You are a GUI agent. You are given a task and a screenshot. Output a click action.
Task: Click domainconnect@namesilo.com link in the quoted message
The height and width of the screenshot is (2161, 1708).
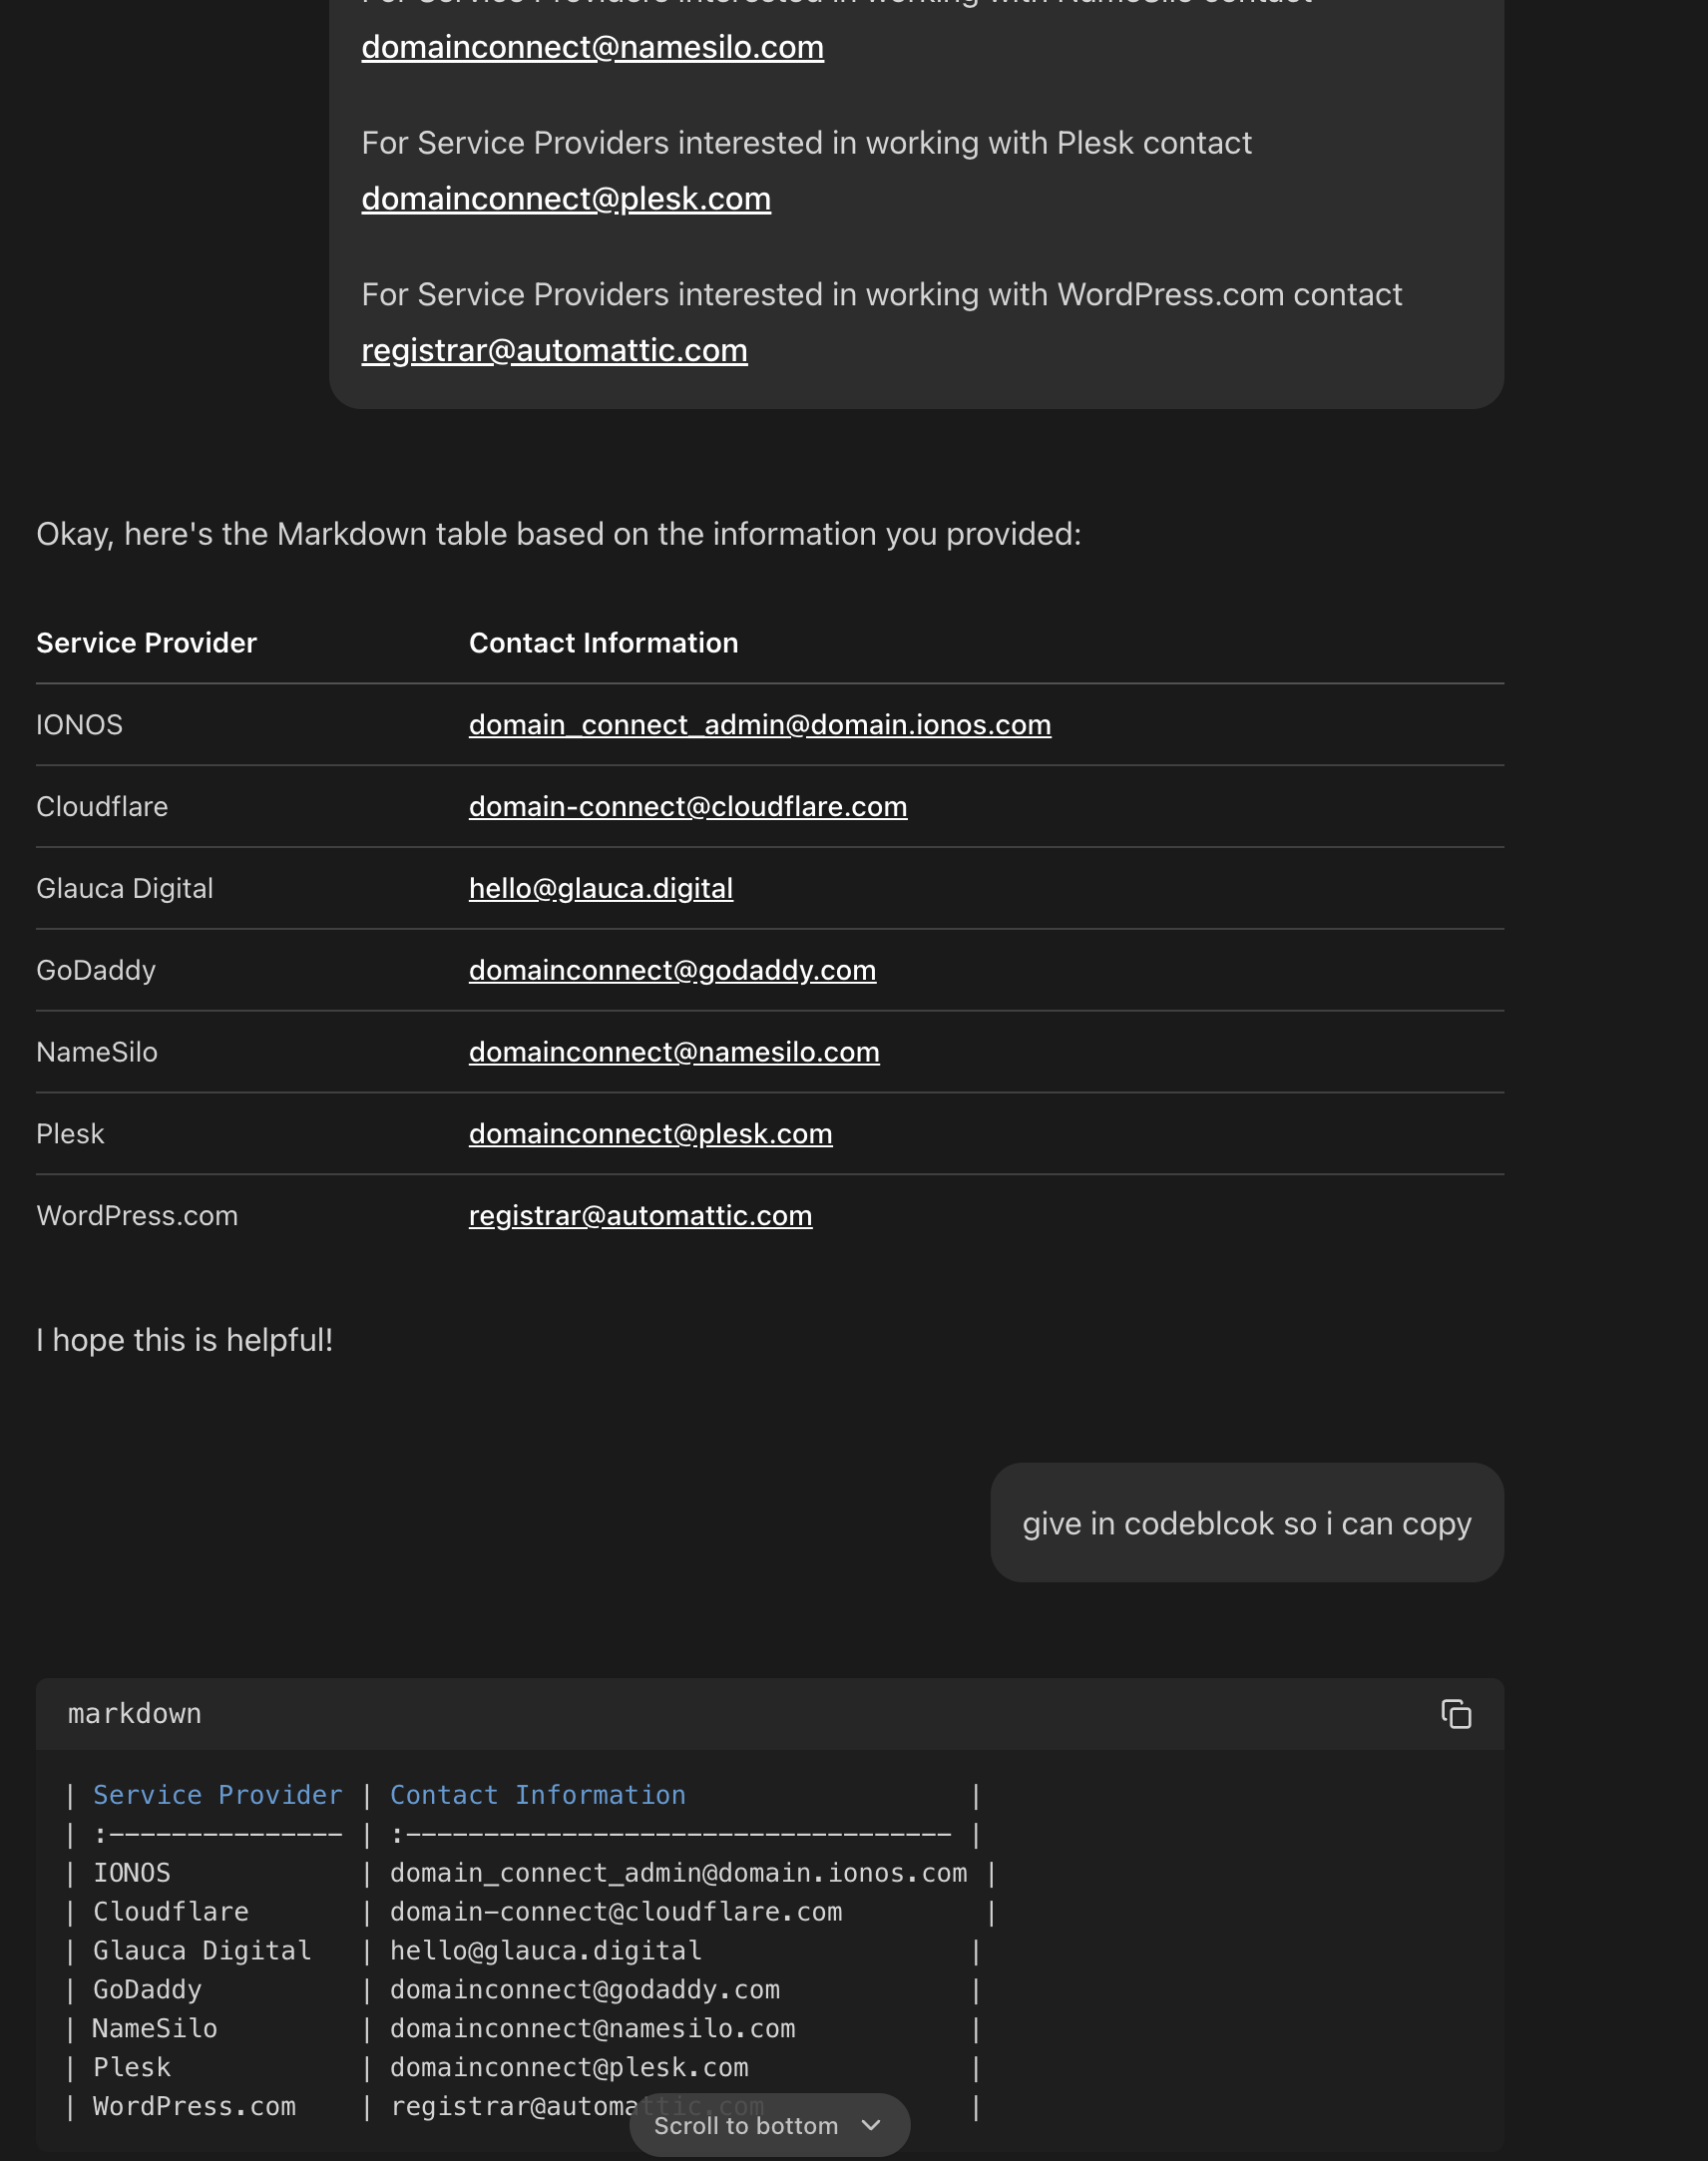pos(592,48)
